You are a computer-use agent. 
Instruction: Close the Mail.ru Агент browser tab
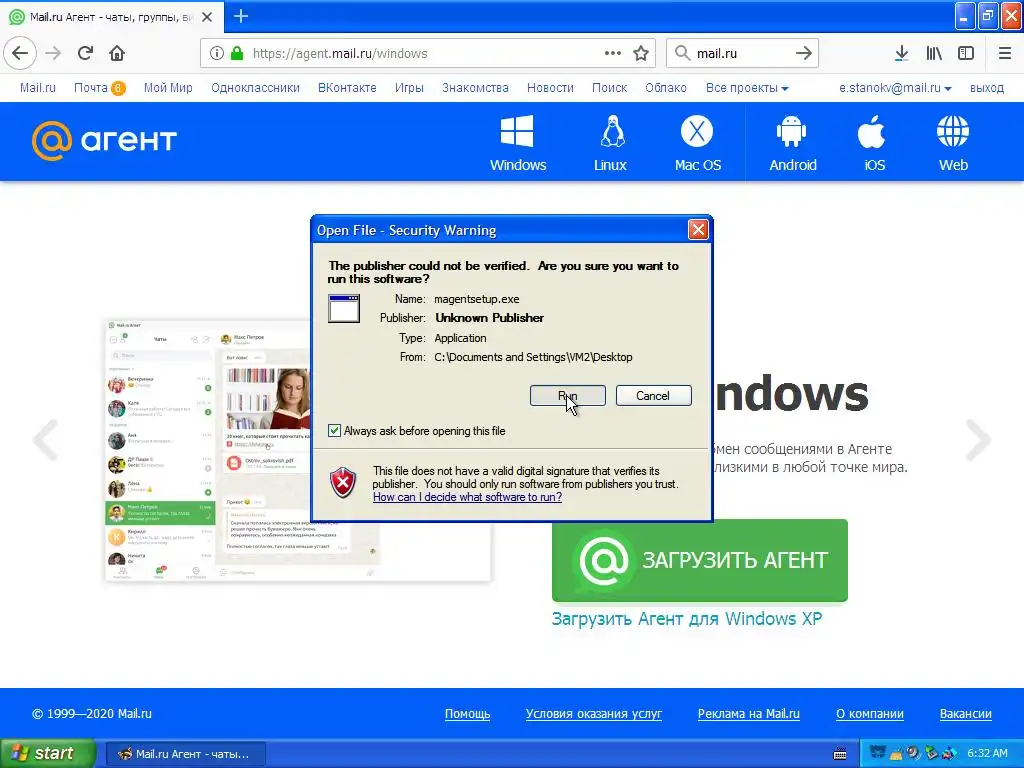(207, 17)
